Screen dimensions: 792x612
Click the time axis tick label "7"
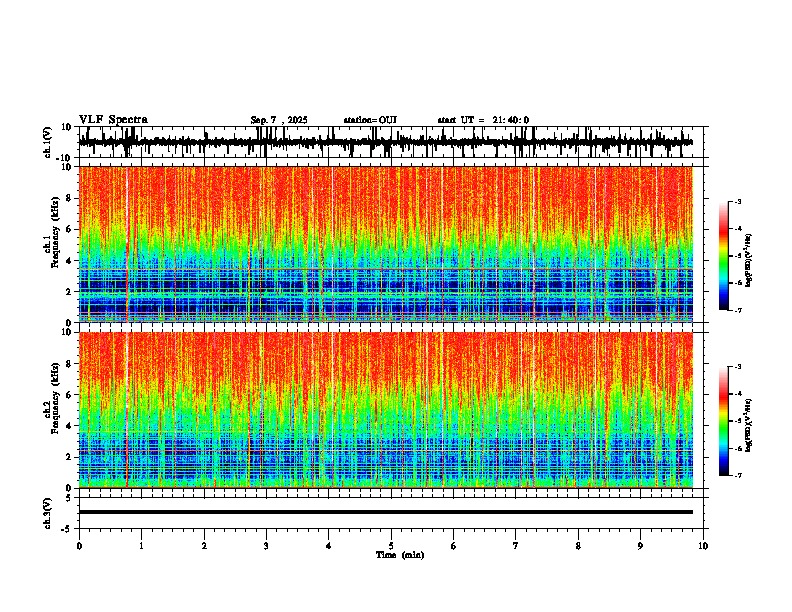tap(516, 546)
